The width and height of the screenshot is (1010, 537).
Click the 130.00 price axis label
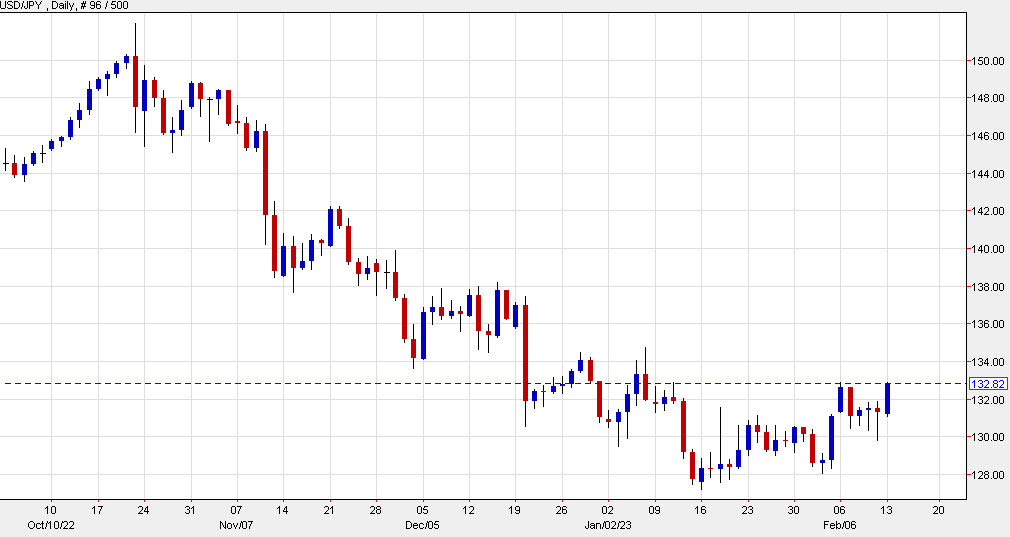[988, 437]
